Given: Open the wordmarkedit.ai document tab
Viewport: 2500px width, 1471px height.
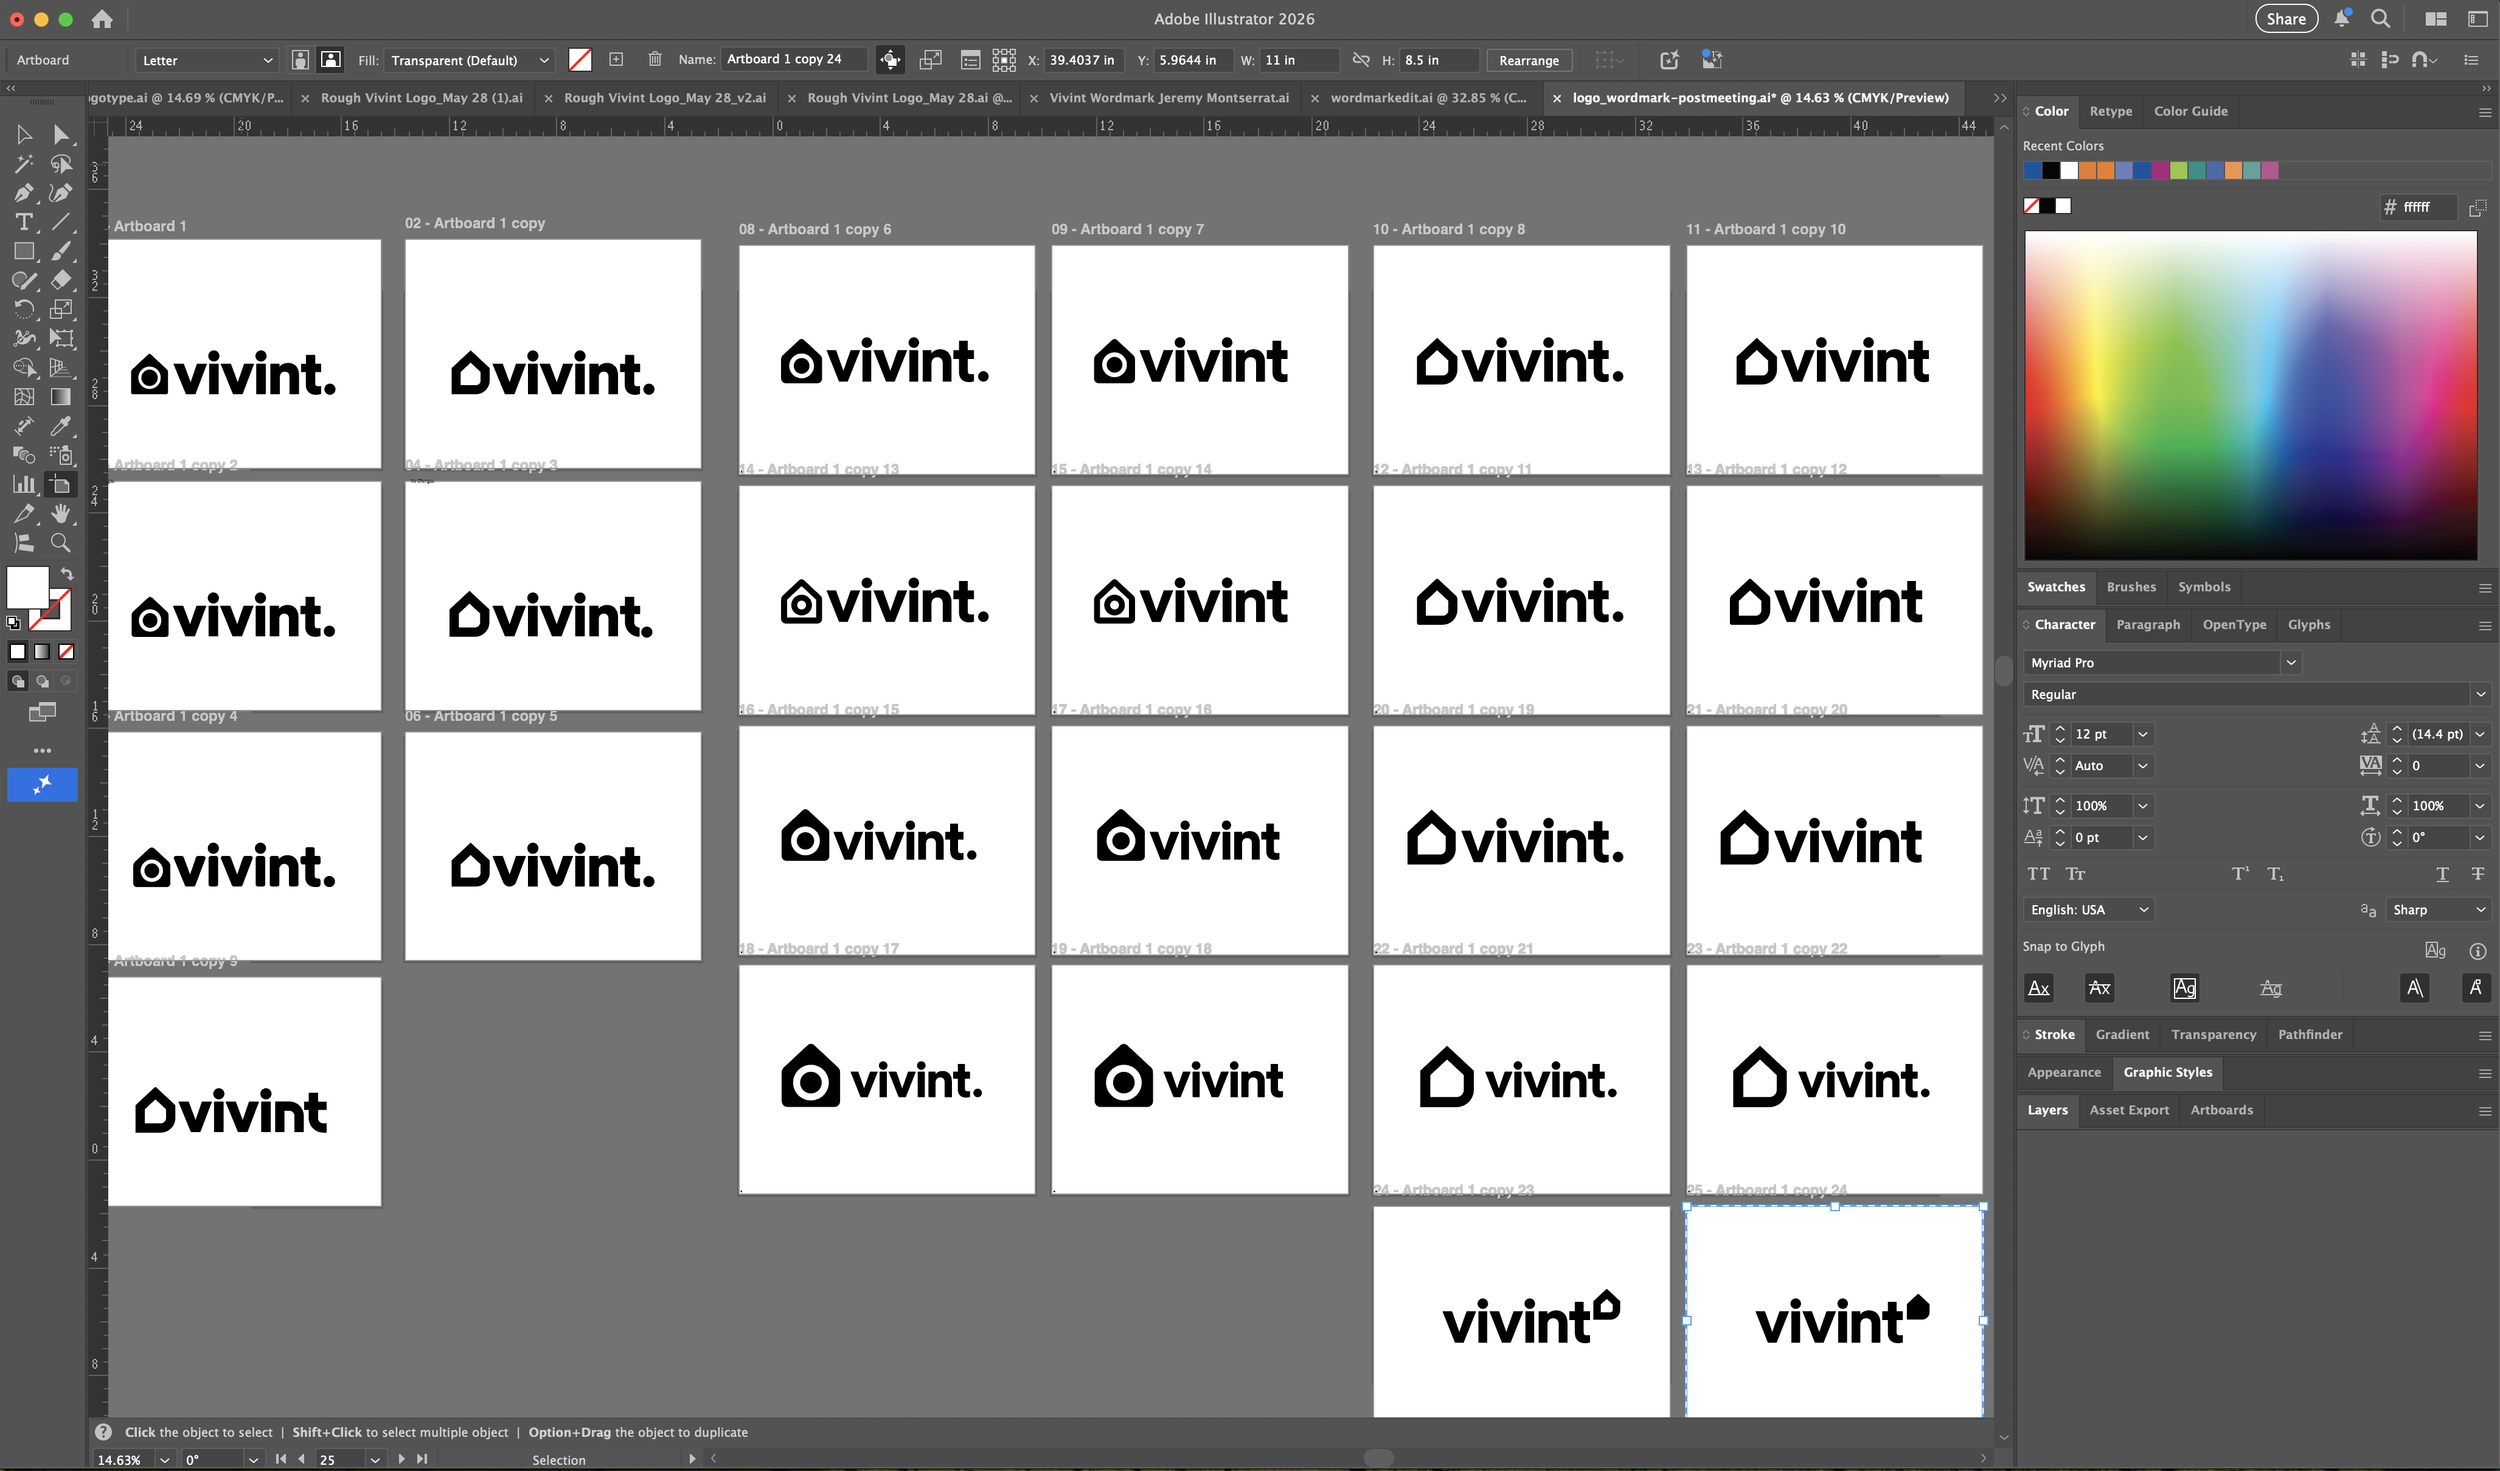Looking at the screenshot, I should 1427,98.
